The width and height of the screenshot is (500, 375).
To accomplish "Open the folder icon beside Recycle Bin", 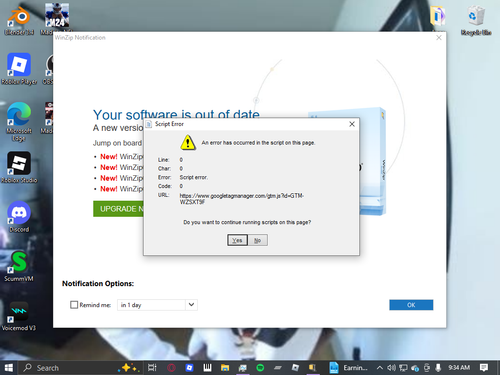I will 438,17.
